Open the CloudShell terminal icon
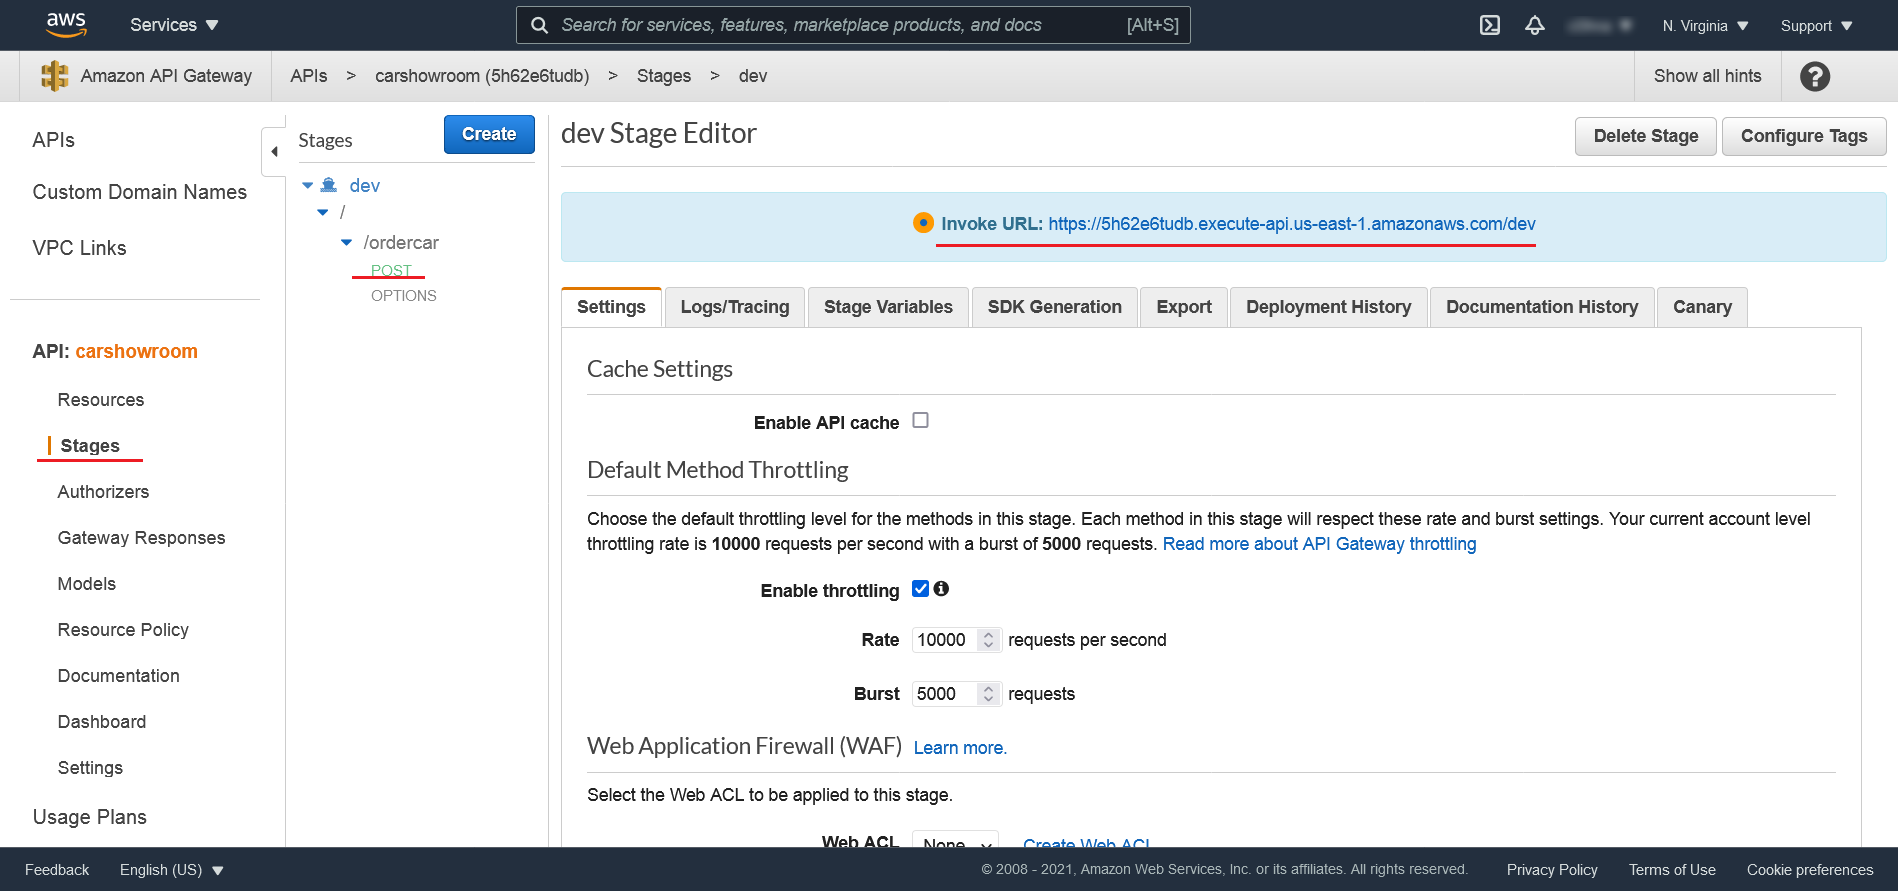This screenshot has height=891, width=1898. point(1490,25)
